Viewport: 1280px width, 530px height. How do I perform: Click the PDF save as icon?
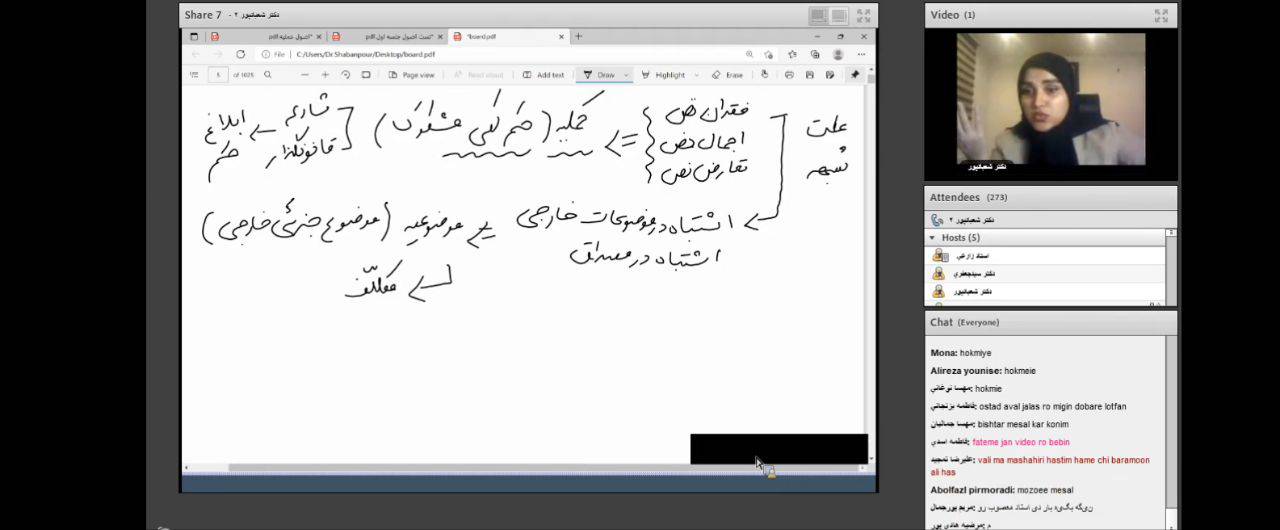pos(830,75)
